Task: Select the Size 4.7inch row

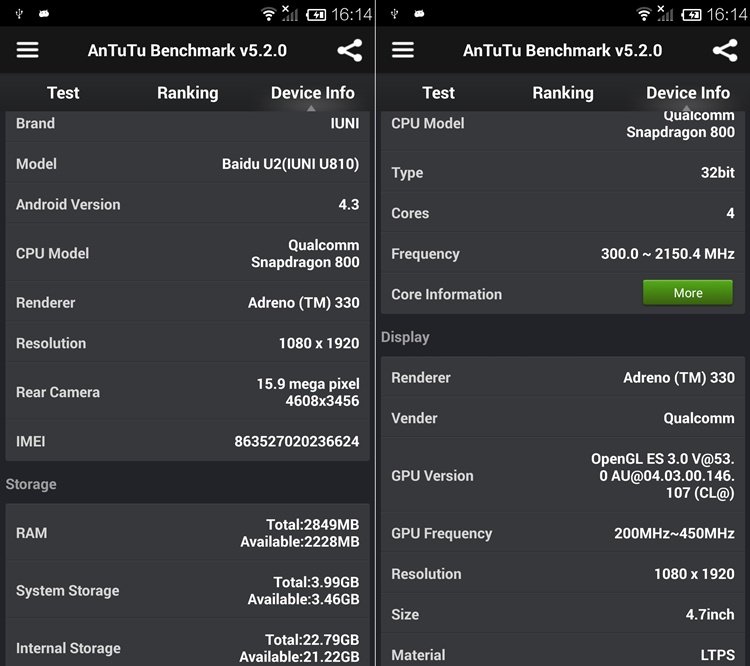Action: tap(563, 614)
